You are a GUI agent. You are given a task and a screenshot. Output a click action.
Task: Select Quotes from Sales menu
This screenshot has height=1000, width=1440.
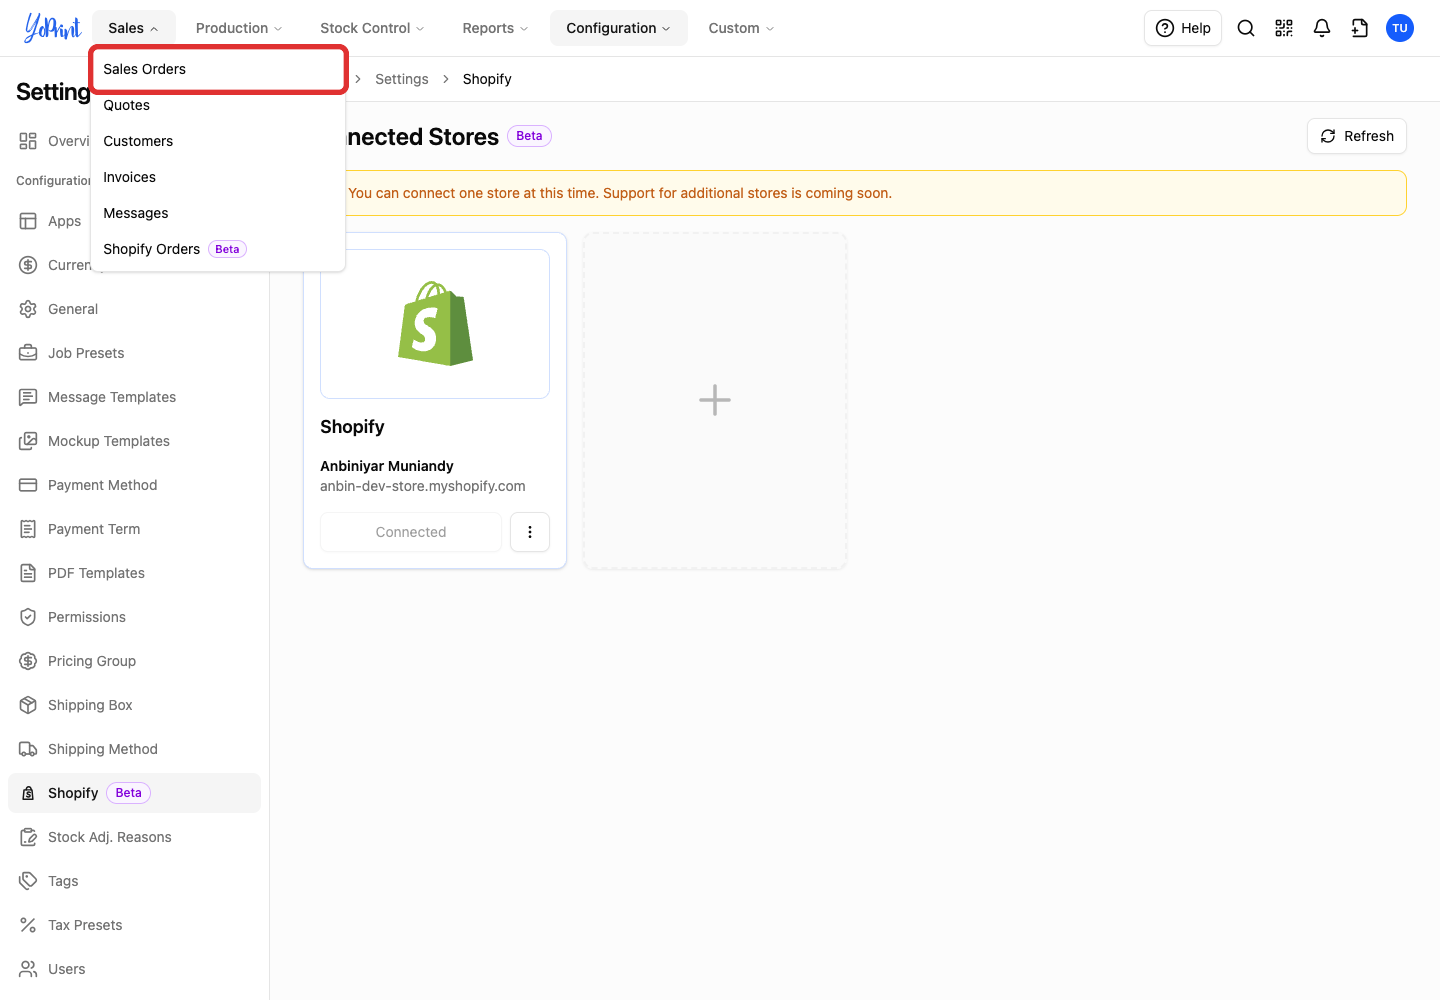[x=218, y=105]
